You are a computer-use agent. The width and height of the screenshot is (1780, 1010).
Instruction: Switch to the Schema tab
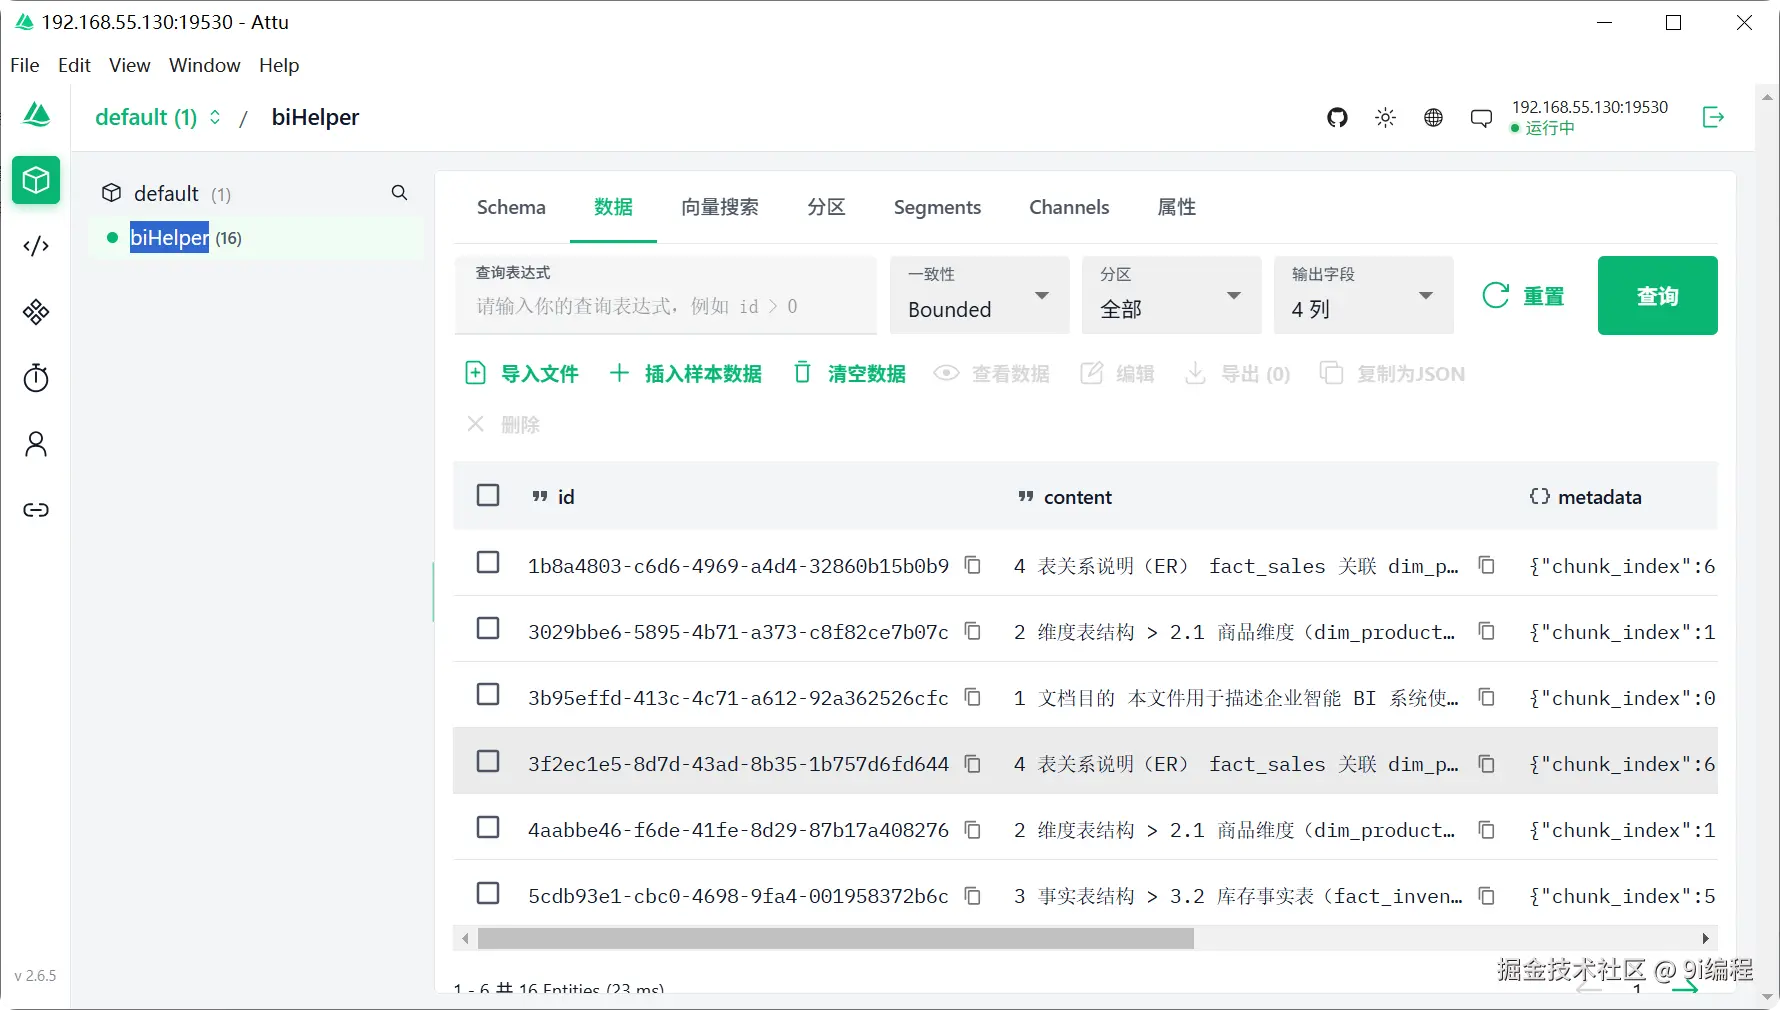(511, 207)
